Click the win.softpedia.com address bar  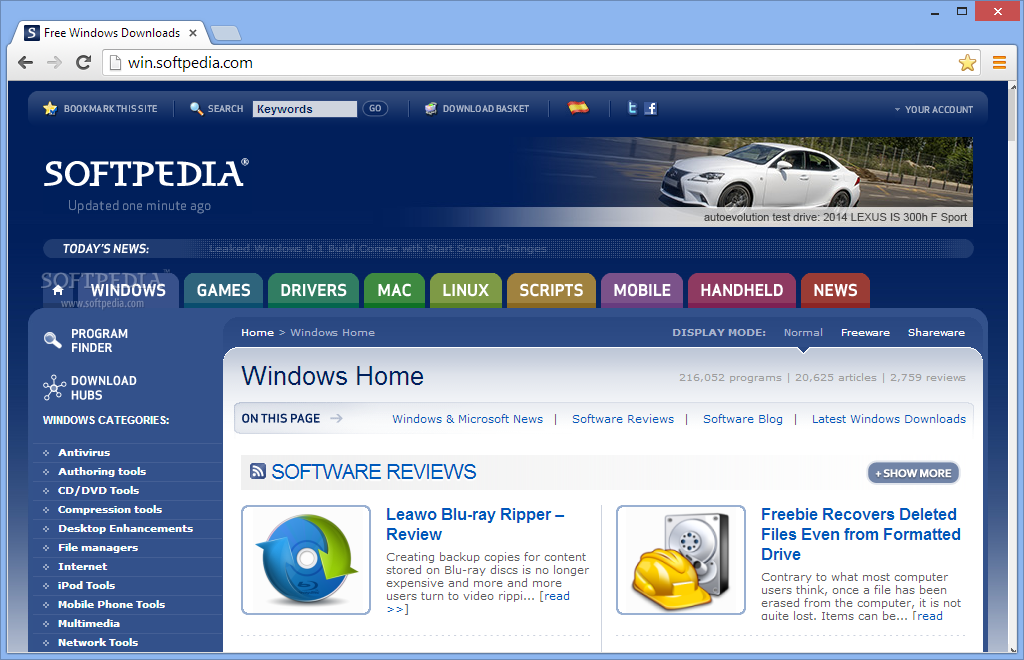(529, 63)
